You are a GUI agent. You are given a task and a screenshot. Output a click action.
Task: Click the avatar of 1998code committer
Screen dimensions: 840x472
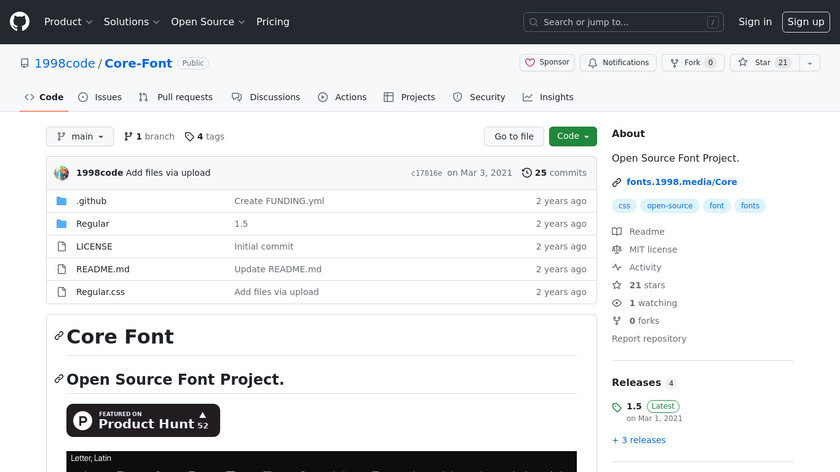(62, 173)
